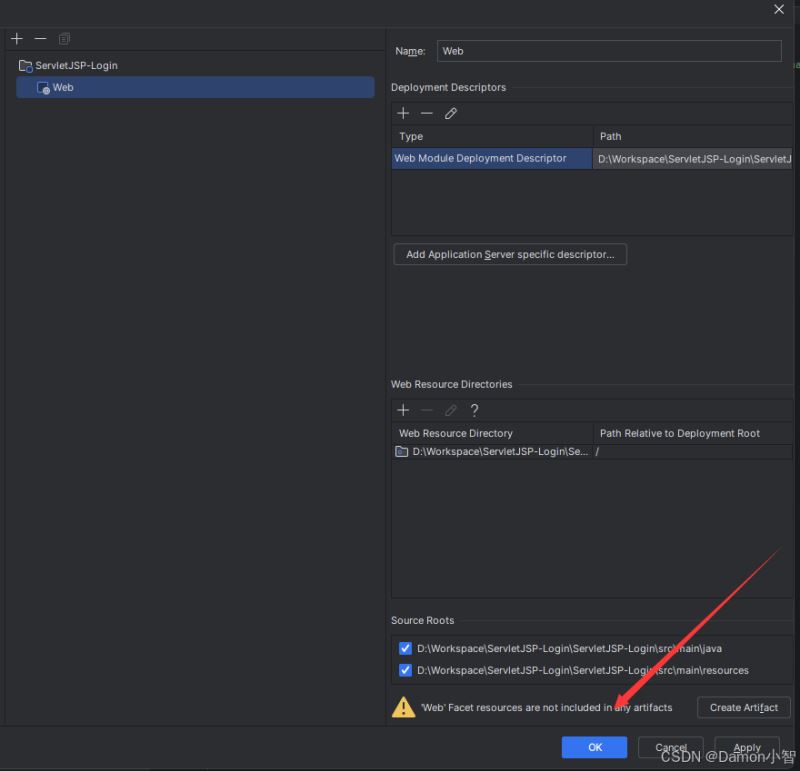Click Add Application Server specific descriptor button

[510, 254]
